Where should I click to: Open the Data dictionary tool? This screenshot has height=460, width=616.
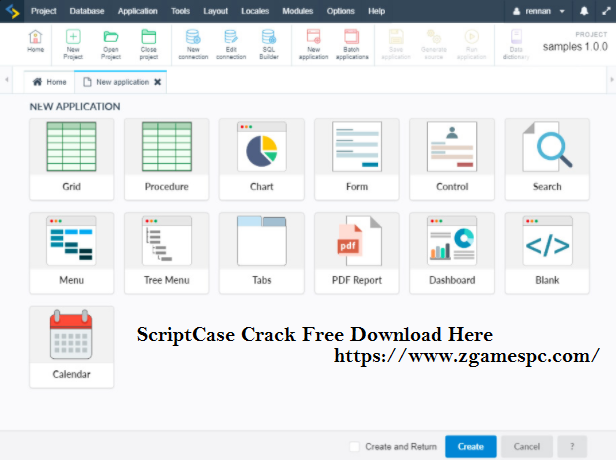516,44
